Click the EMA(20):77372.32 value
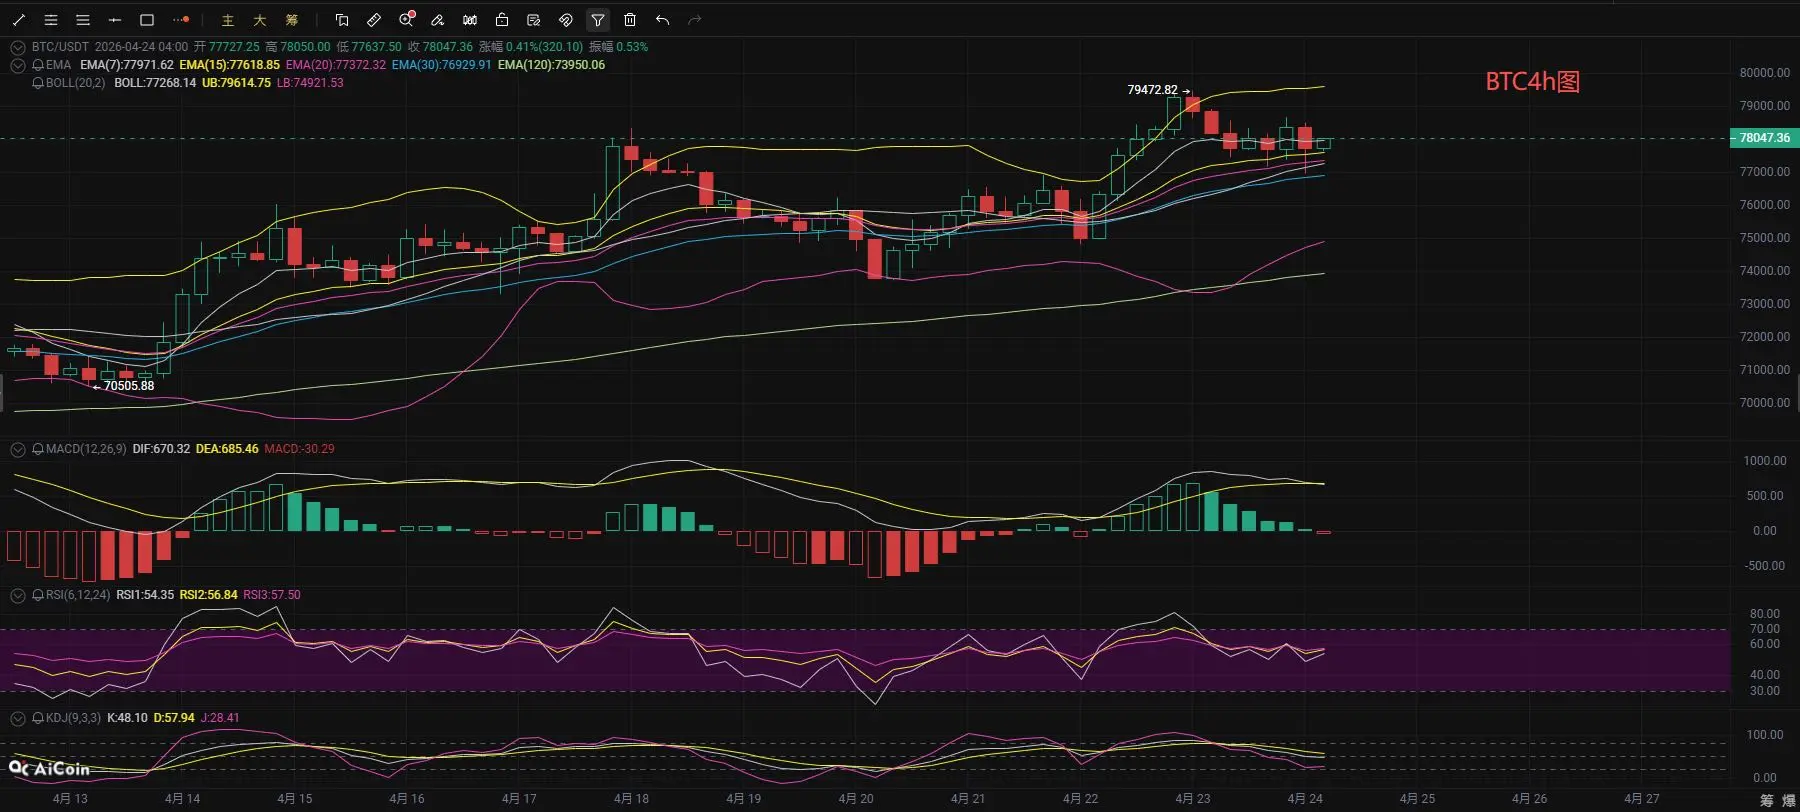Image resolution: width=1800 pixels, height=812 pixels. pyautogui.click(x=336, y=65)
